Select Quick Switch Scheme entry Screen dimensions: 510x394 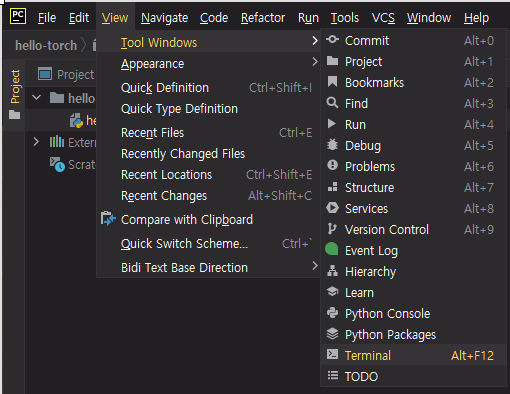click(209, 244)
